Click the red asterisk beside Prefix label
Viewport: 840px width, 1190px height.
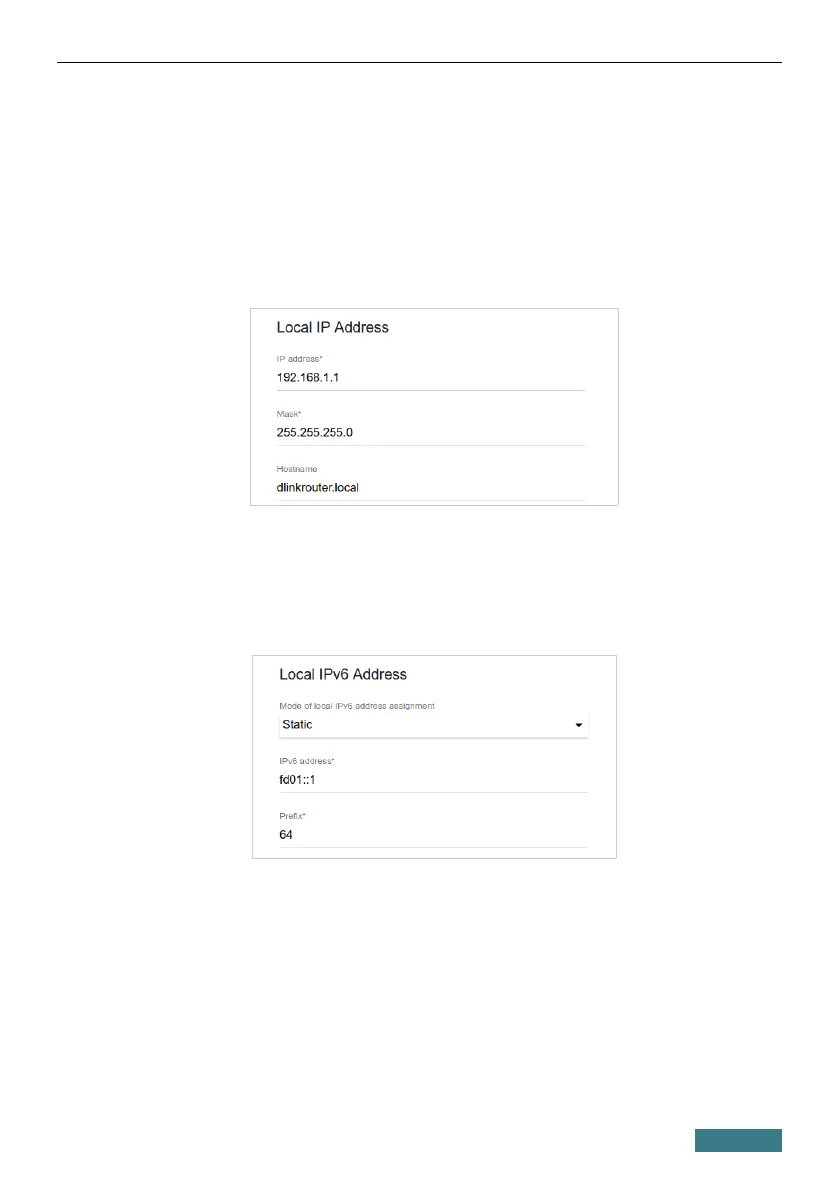304,815
